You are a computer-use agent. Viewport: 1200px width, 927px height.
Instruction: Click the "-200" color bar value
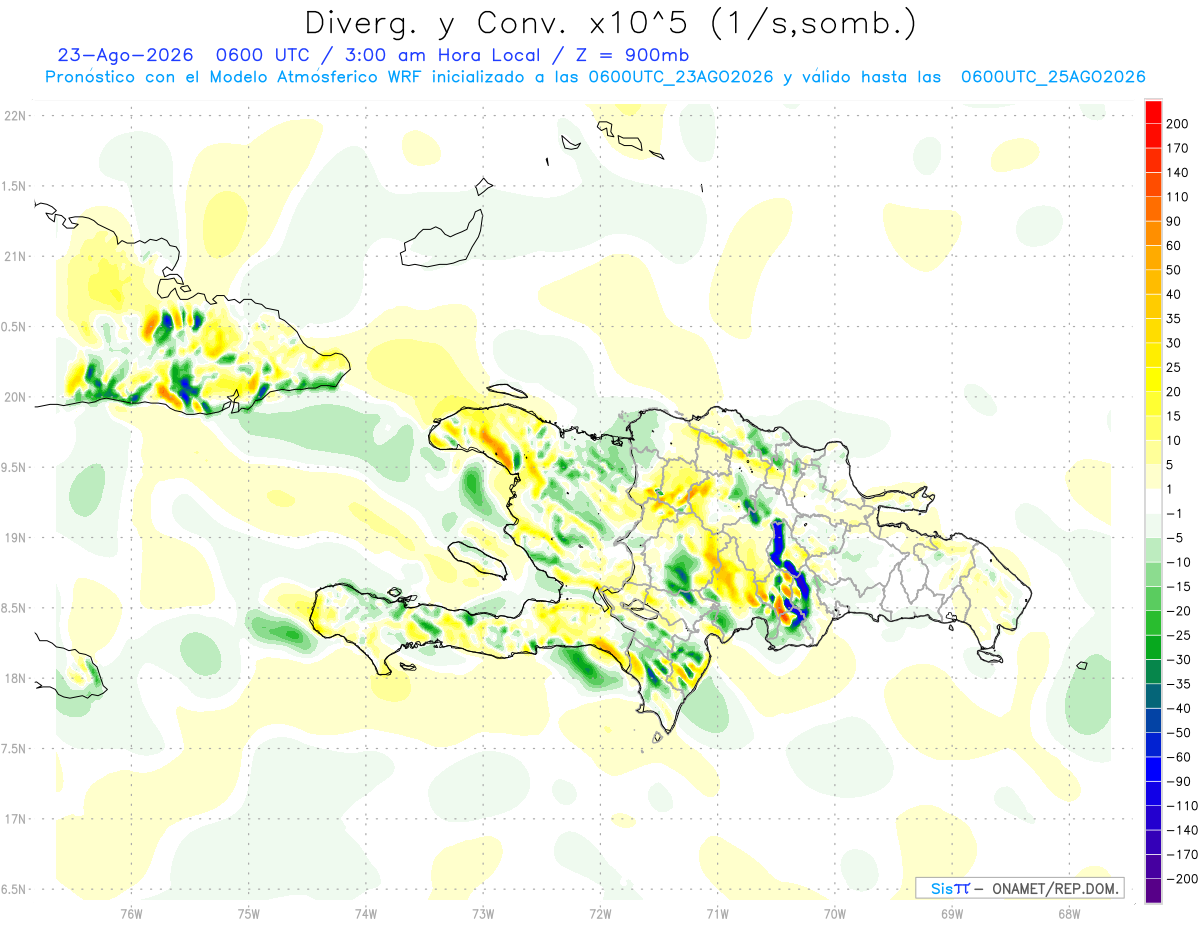click(x=1180, y=879)
